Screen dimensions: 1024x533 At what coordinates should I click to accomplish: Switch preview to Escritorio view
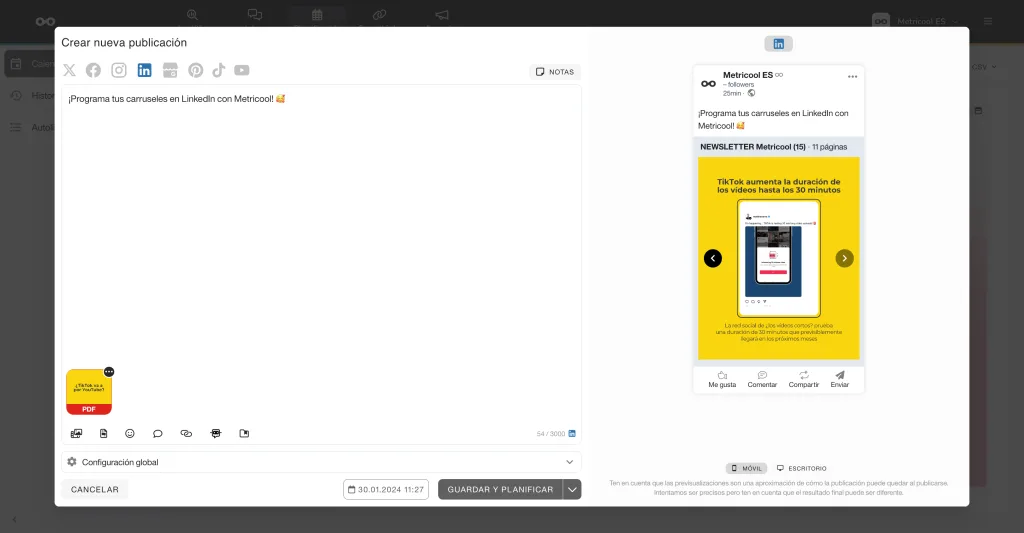pyautogui.click(x=801, y=468)
